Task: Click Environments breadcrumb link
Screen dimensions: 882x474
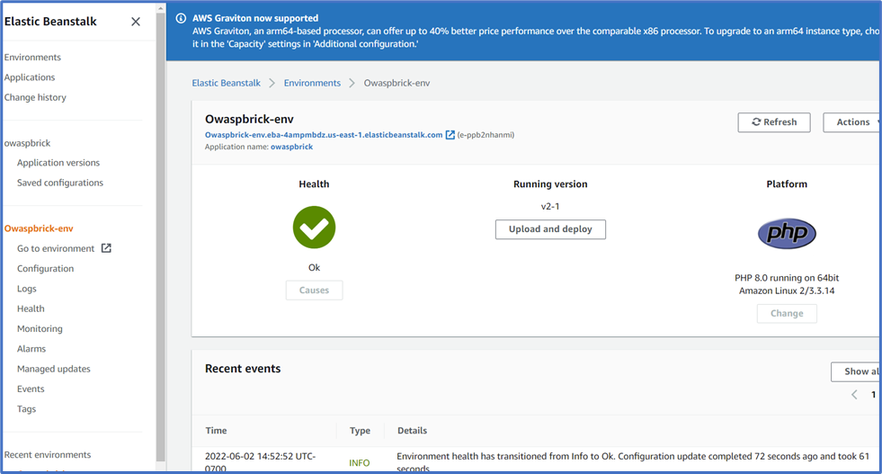Action: click(x=312, y=83)
